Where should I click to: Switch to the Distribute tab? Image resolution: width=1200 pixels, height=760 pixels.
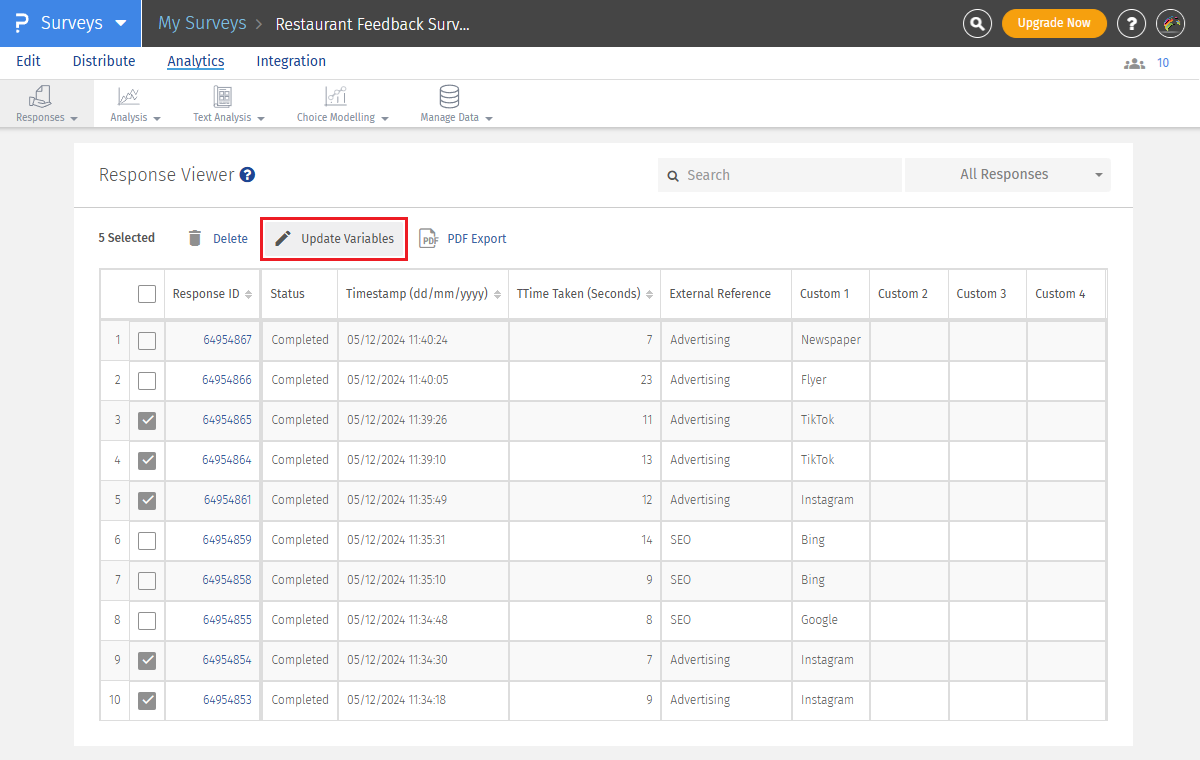[x=104, y=61]
